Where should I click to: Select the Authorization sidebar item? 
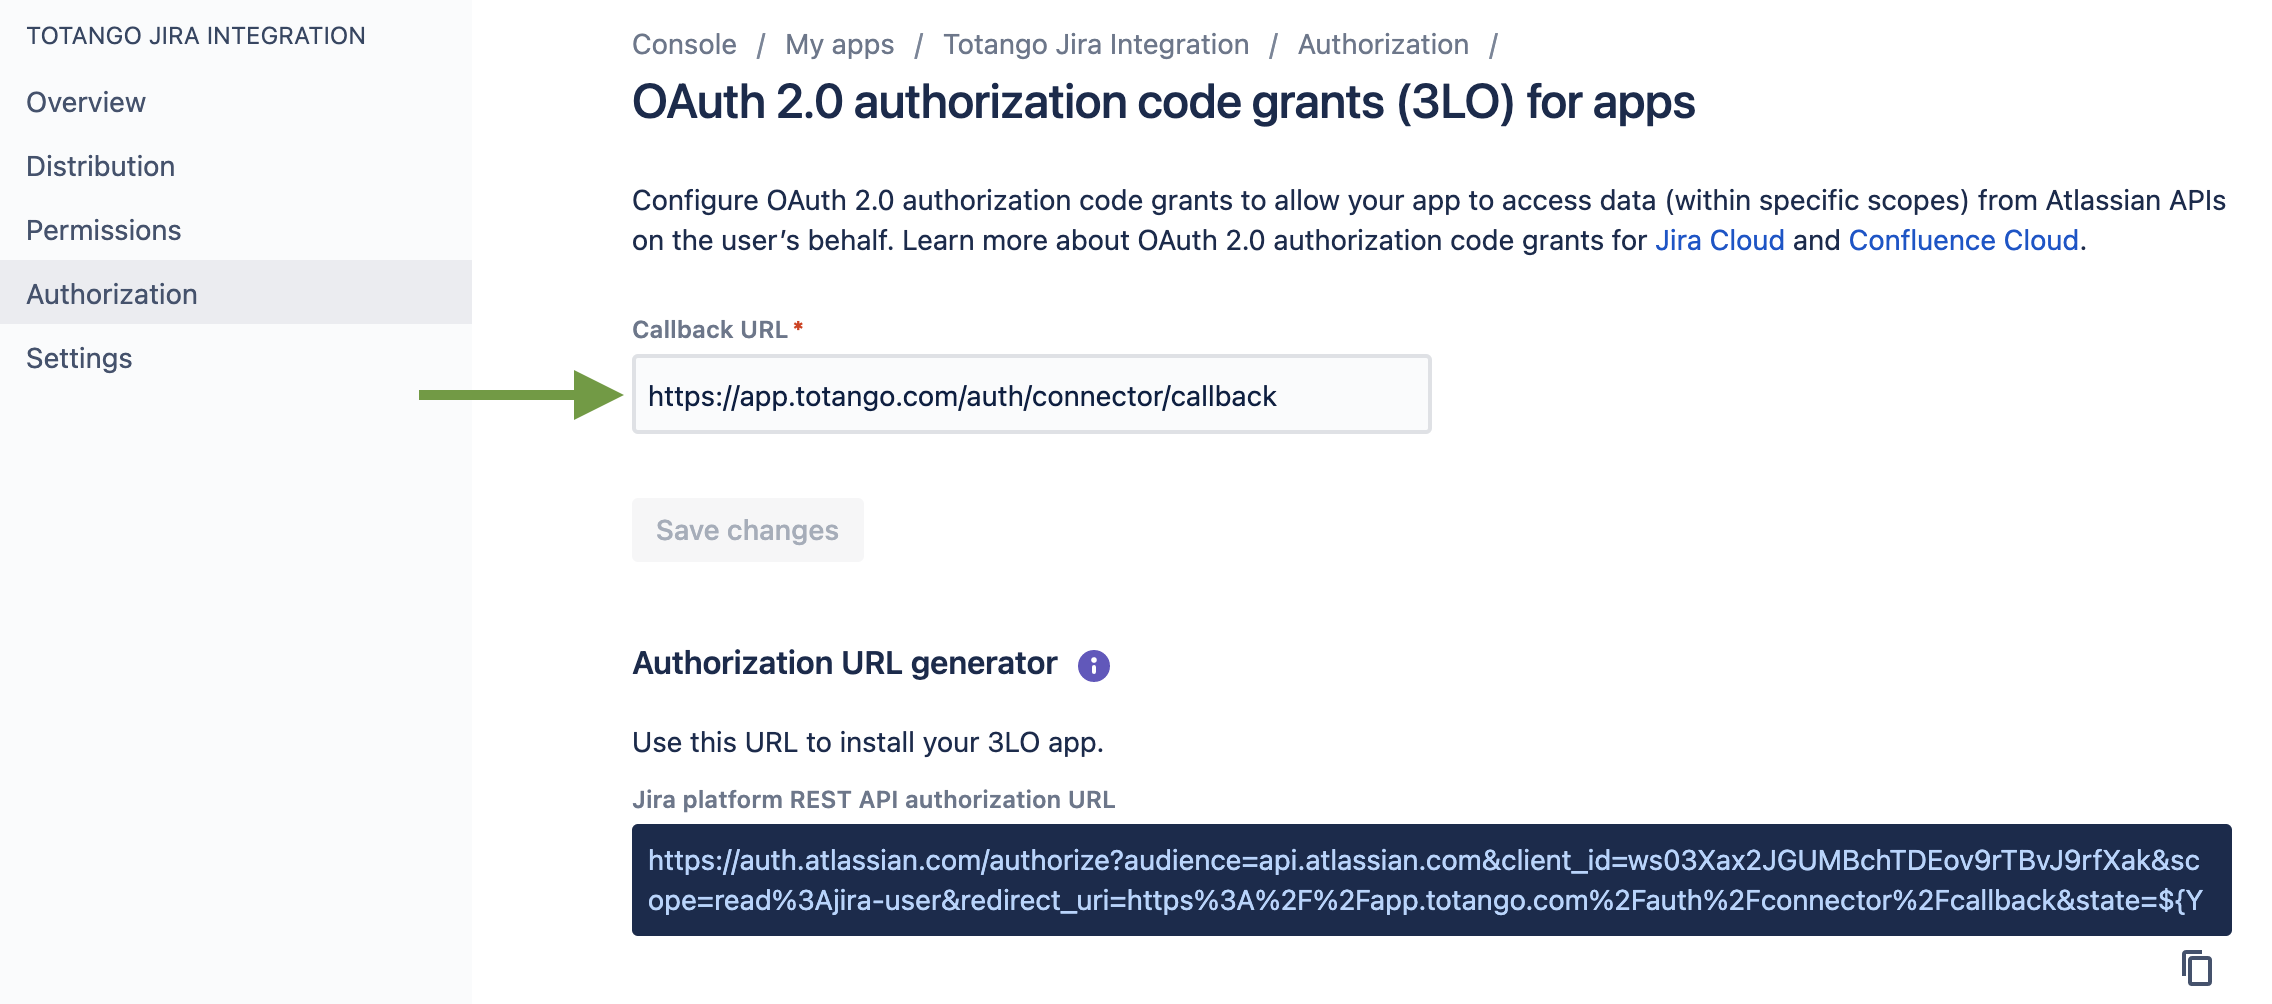[236, 292]
